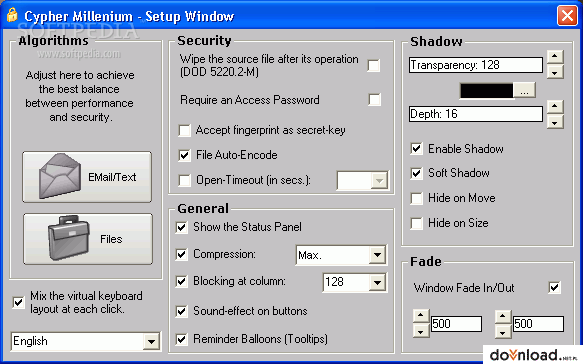Screen dimensions: 583x364
Task: Click the padlock icon in title bar
Action: click(x=12, y=15)
